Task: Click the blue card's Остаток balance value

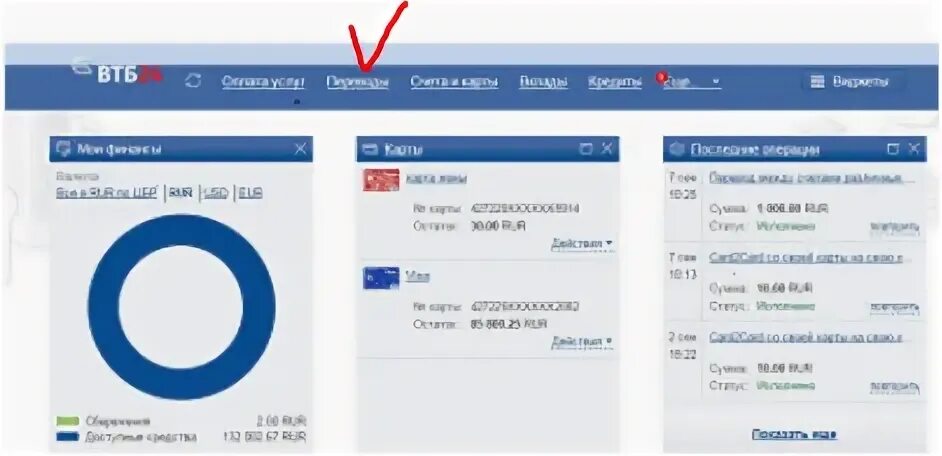Action: [510, 324]
